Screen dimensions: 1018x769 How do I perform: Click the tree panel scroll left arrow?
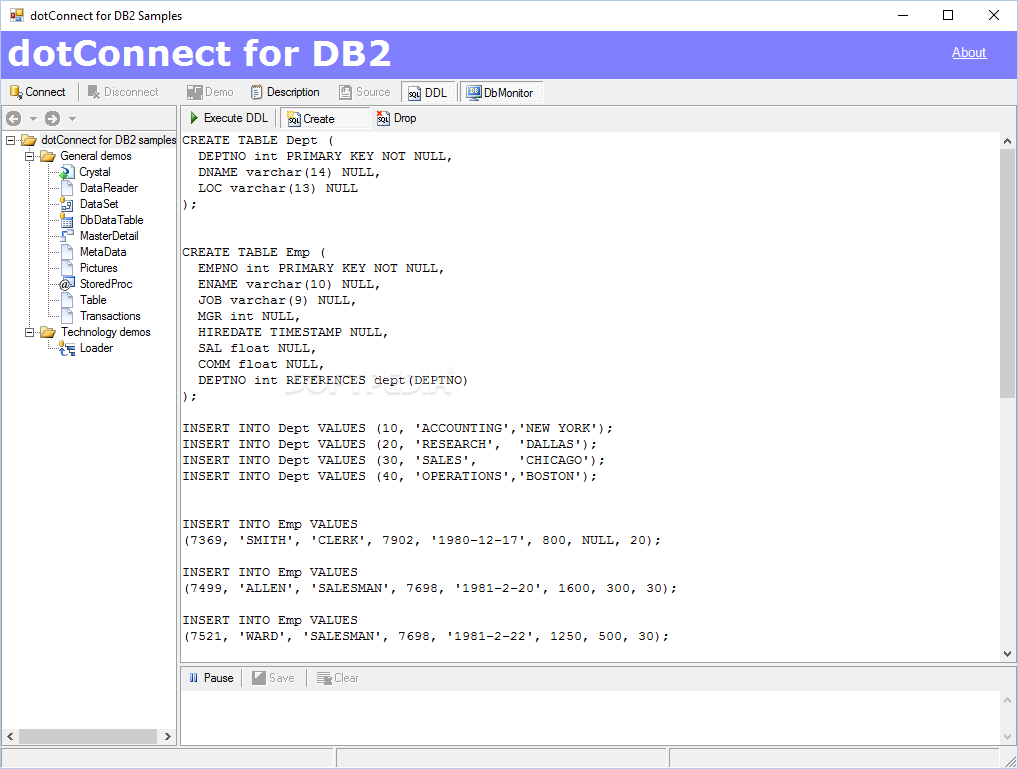(10, 737)
